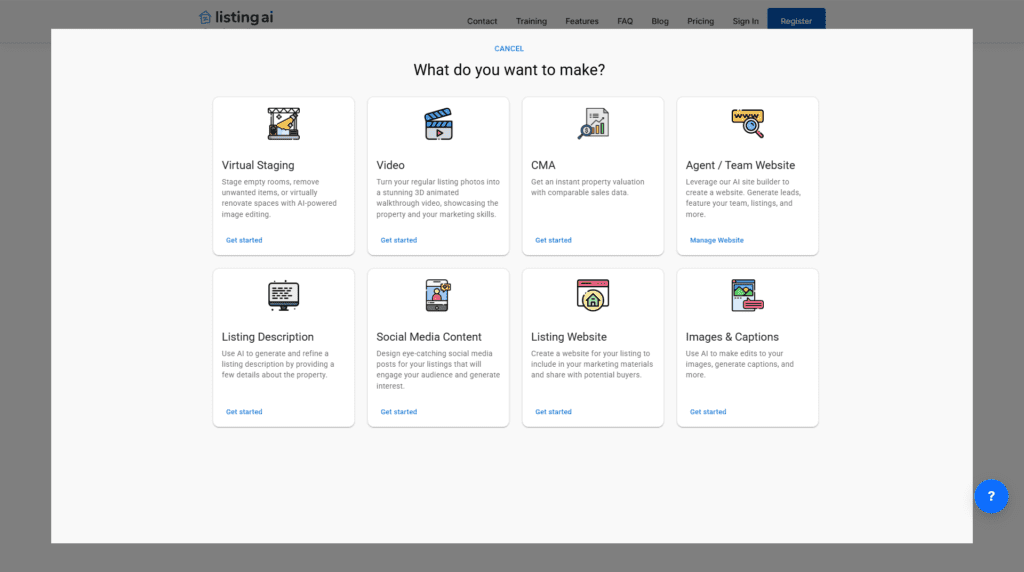The height and width of the screenshot is (572, 1024).
Task: Select the Agent / Team Website icon
Action: 747,124
